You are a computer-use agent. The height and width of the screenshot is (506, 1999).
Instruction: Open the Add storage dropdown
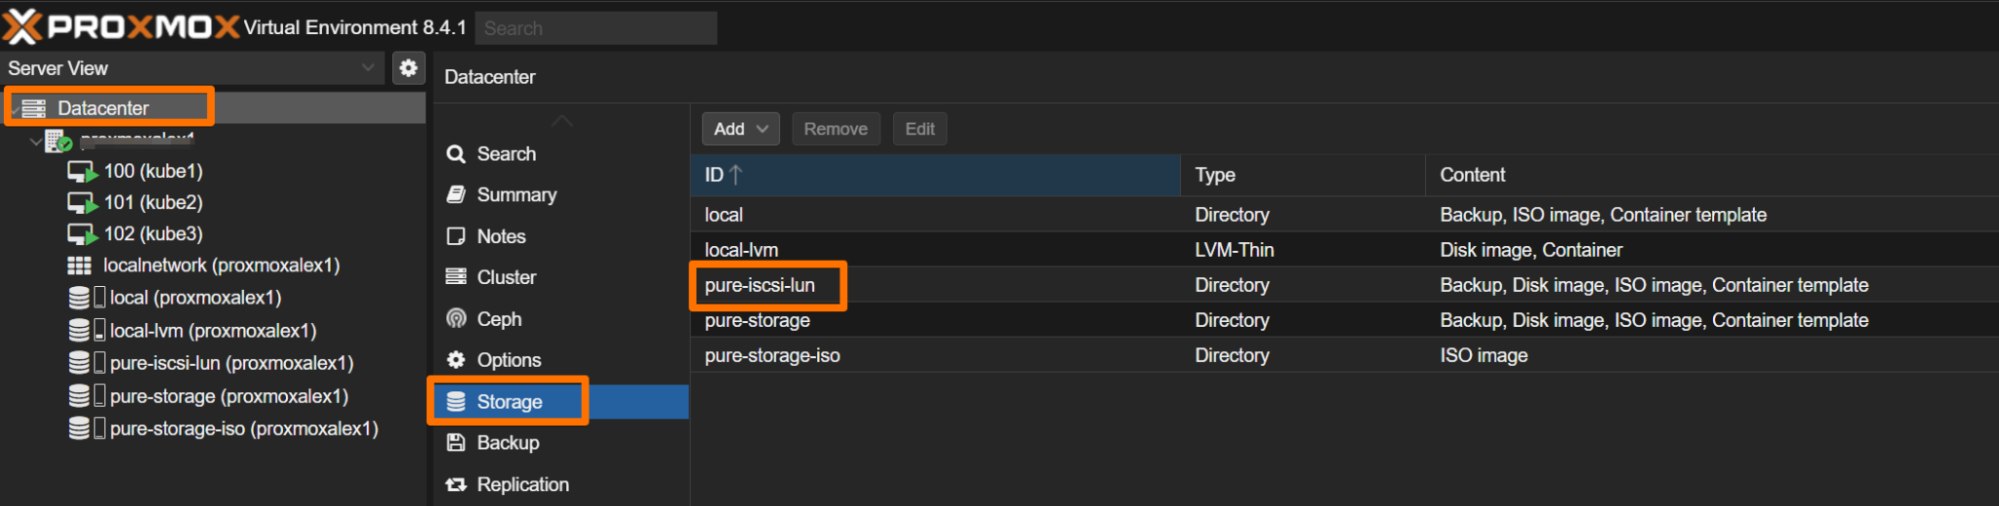(740, 129)
